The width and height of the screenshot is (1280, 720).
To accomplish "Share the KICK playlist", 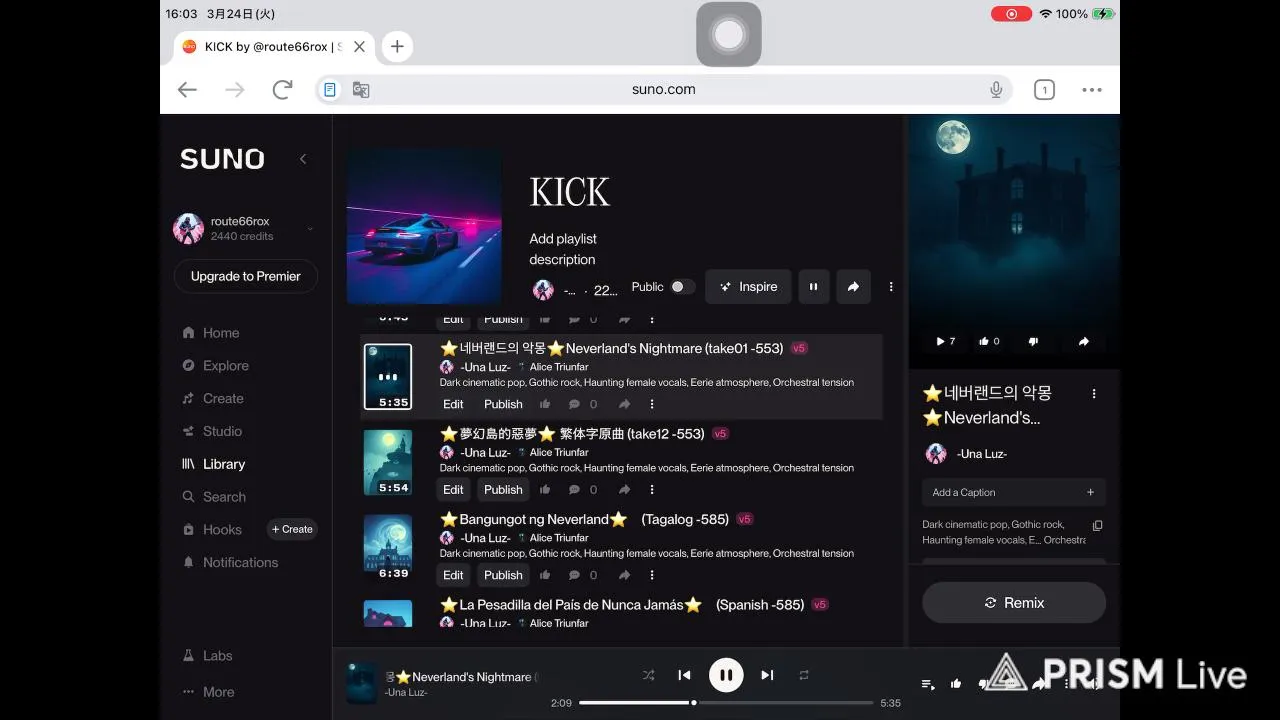I will tap(853, 287).
